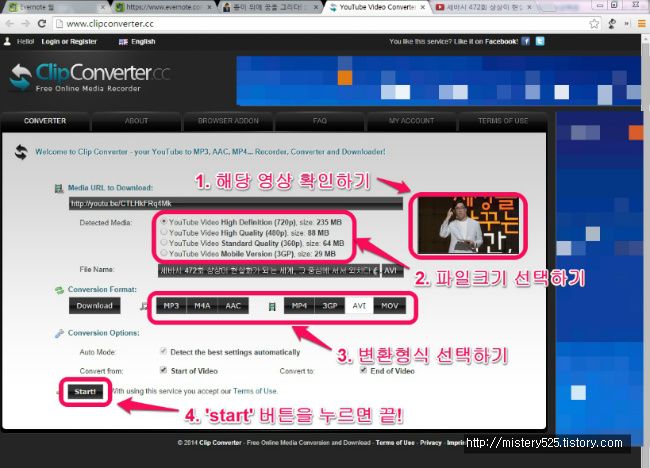Switch to the Evernote browser tab
The image size is (650, 468).
tap(56, 7)
